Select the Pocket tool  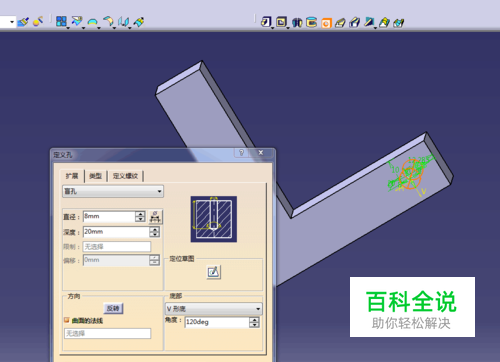[281, 22]
